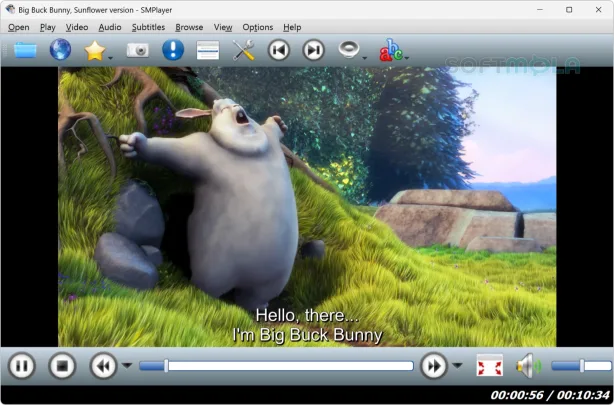Viewport: 614px width, 405px height.
Task: Take a screenshot with the camera icon
Action: pyautogui.click(x=137, y=51)
